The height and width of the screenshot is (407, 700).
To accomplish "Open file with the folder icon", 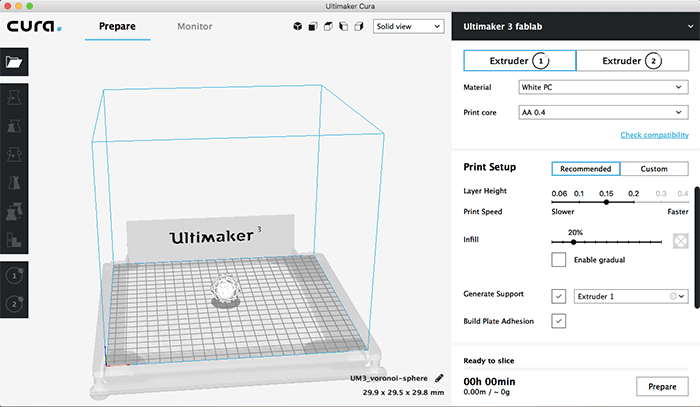I will click(14, 62).
